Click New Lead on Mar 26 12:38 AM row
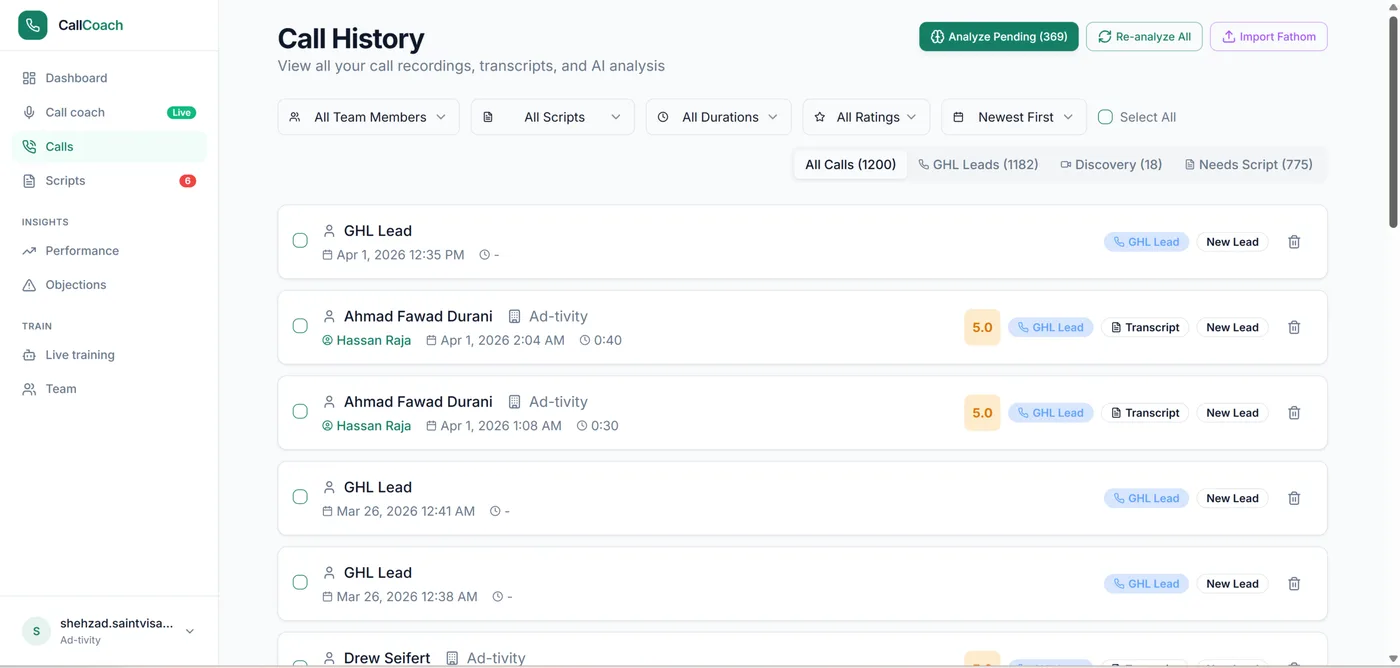The width and height of the screenshot is (1400, 668). (x=1232, y=584)
